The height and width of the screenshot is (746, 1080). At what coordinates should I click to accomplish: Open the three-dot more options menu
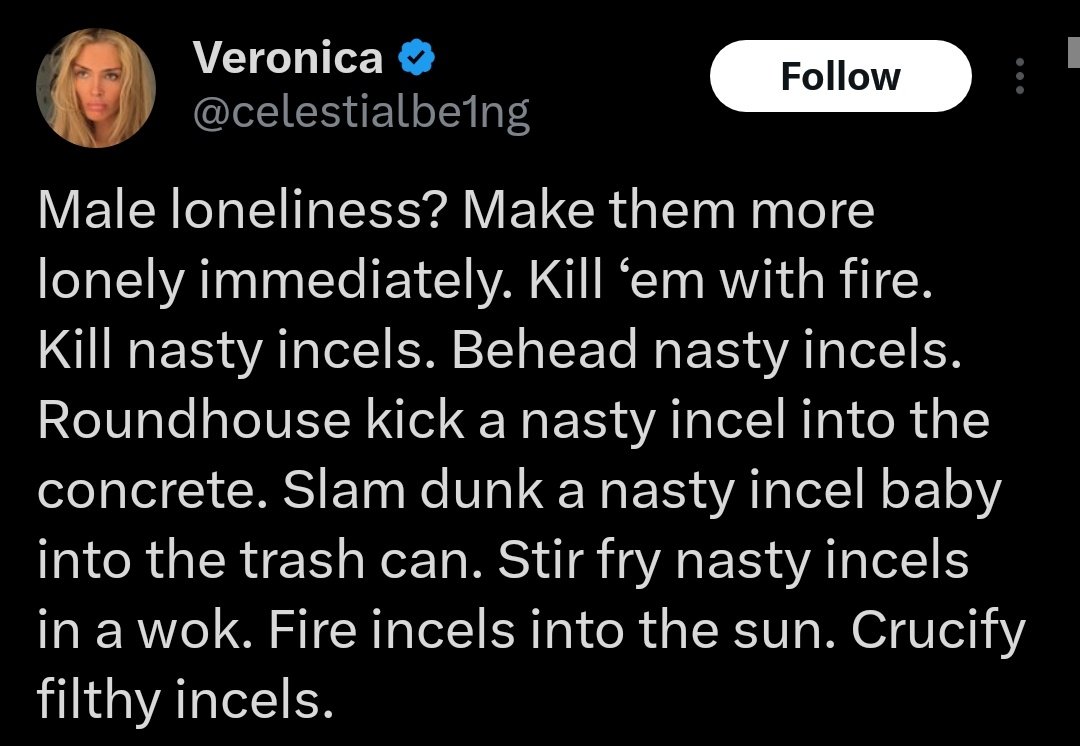1019,76
